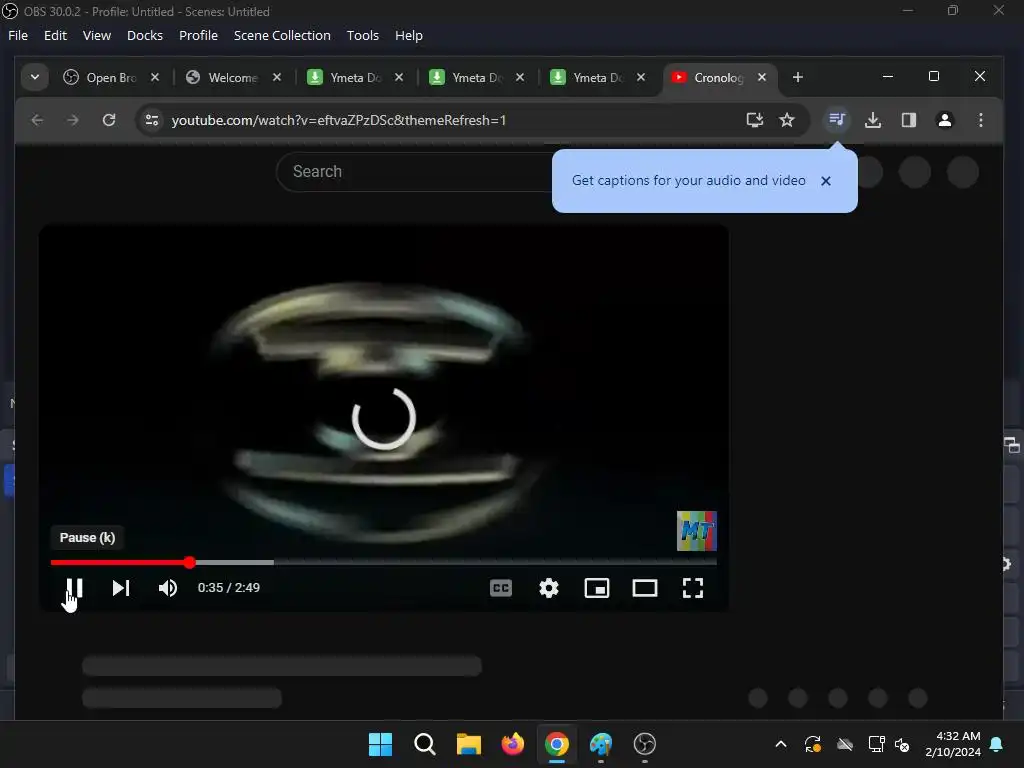Screen dimensions: 1024x768
Task: Launch Firefox from taskbar
Action: coord(513,744)
